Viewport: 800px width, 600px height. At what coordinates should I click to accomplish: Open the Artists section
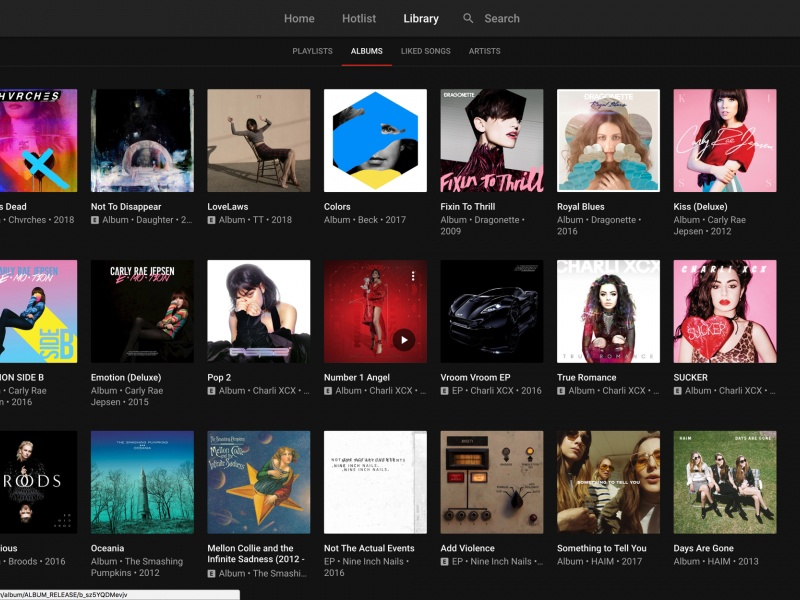484,51
